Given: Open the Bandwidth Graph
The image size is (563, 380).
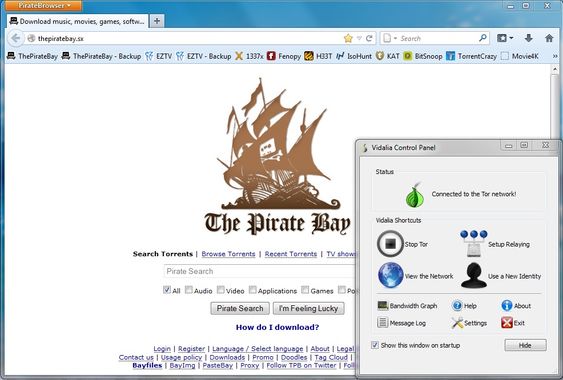Looking at the screenshot, I should pos(407,306).
